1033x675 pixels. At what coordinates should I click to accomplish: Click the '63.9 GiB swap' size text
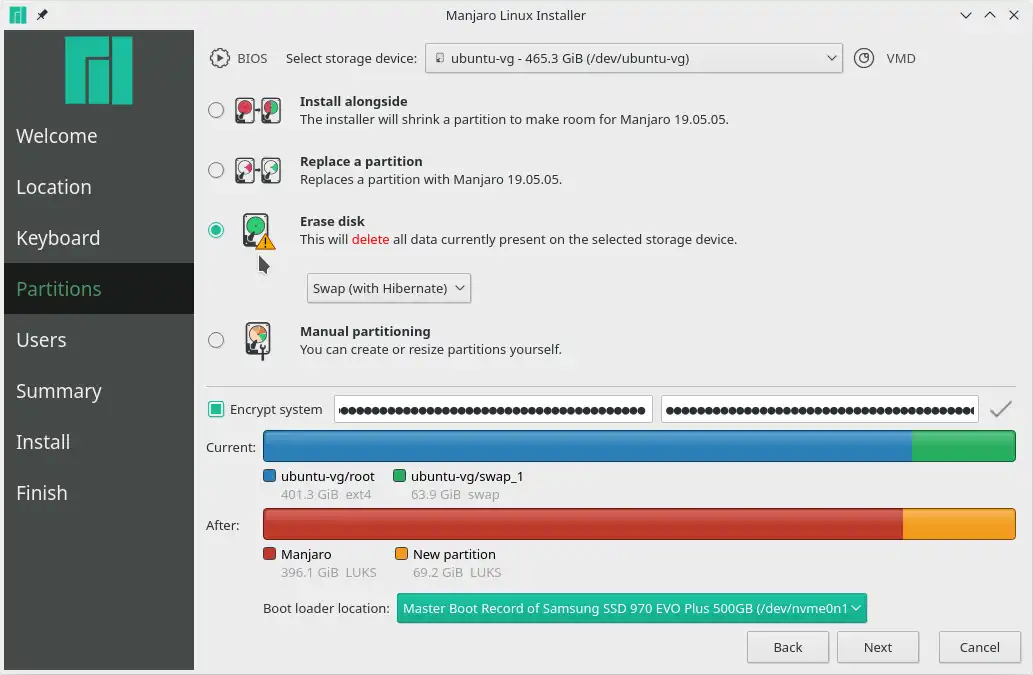pyautogui.click(x=455, y=495)
